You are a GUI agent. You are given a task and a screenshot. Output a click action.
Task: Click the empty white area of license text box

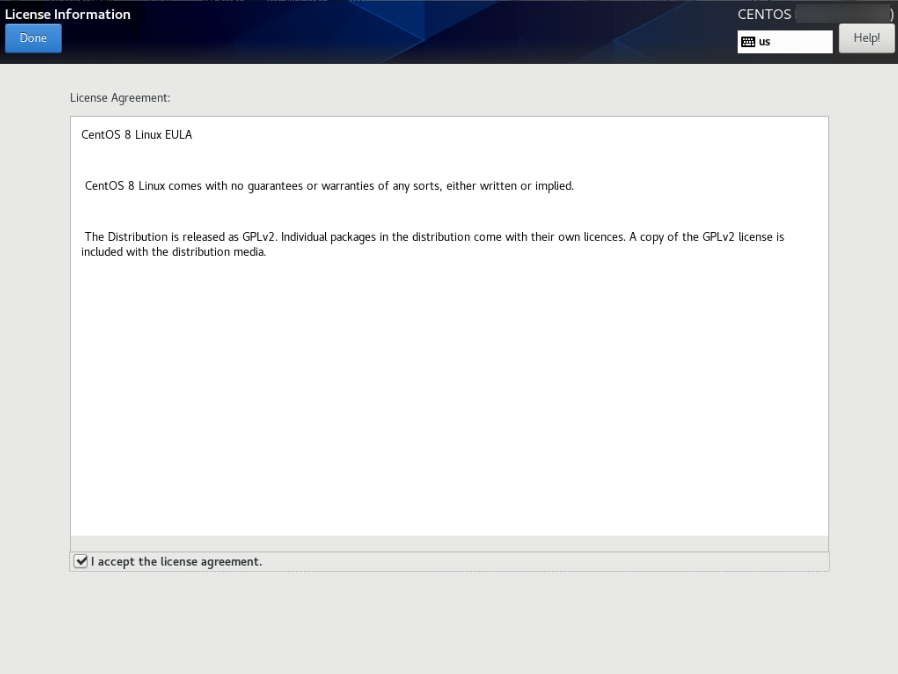point(450,395)
